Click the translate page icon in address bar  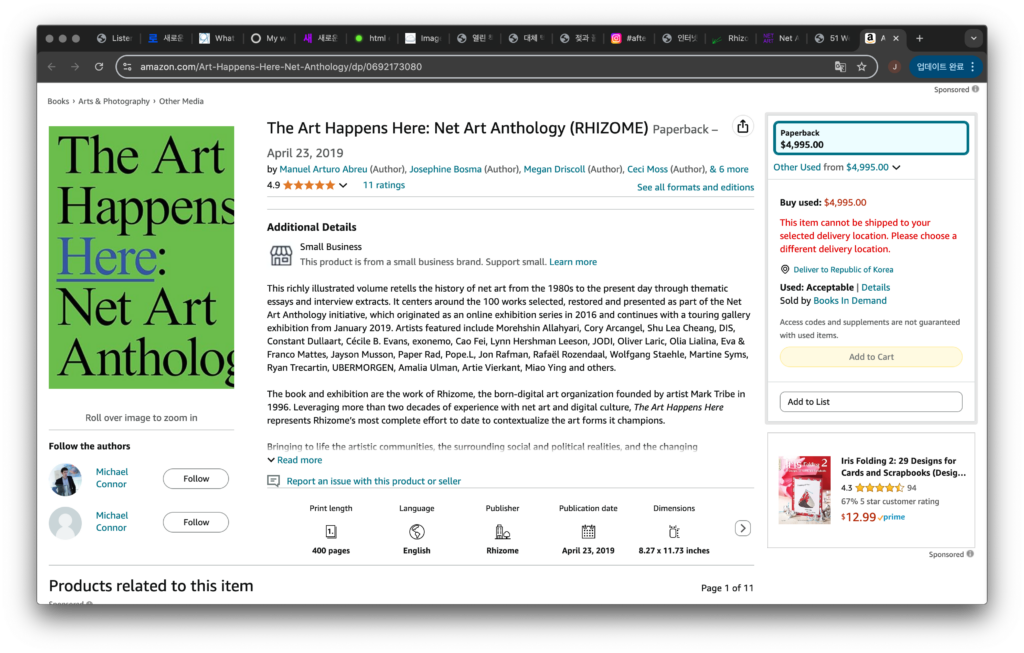point(840,67)
